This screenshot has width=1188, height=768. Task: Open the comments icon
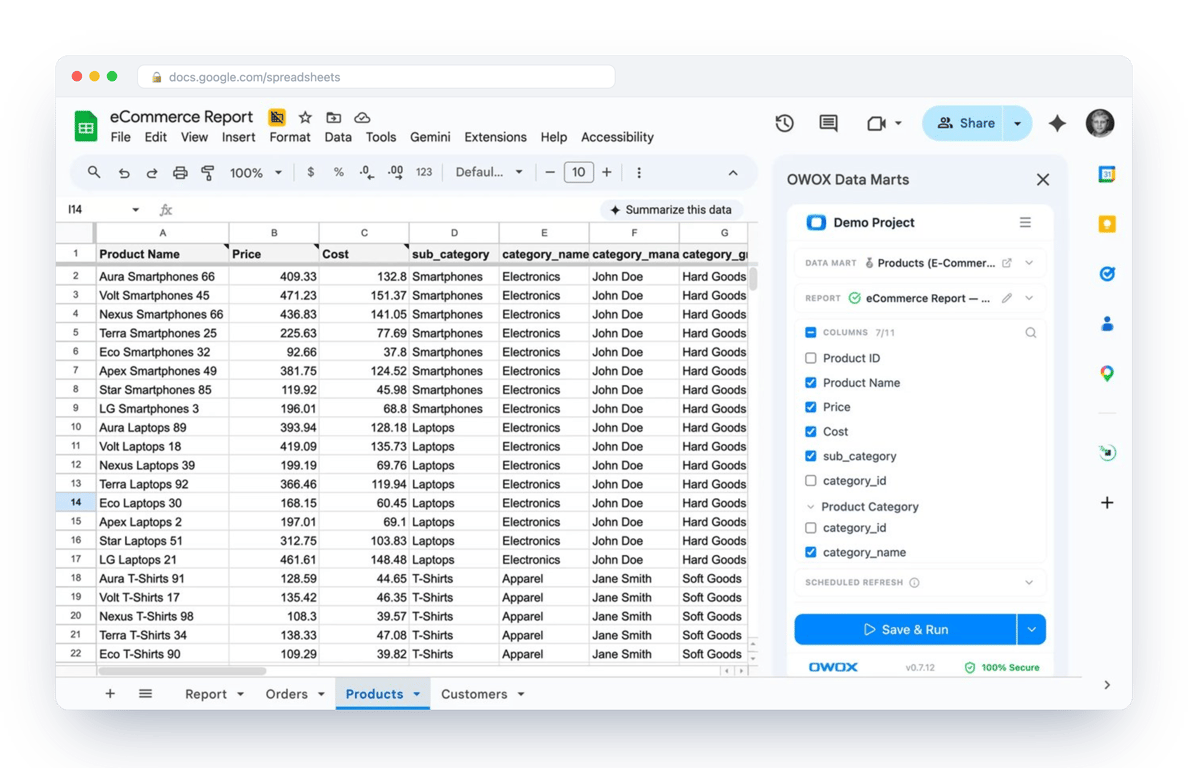[828, 123]
